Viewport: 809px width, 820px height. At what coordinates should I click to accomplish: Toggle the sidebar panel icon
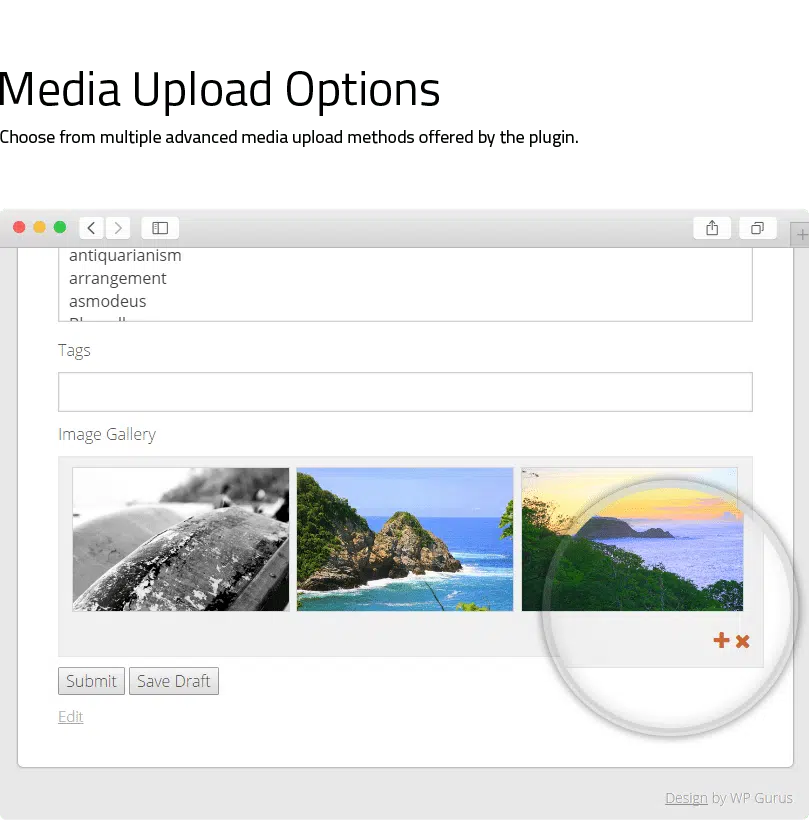(160, 228)
